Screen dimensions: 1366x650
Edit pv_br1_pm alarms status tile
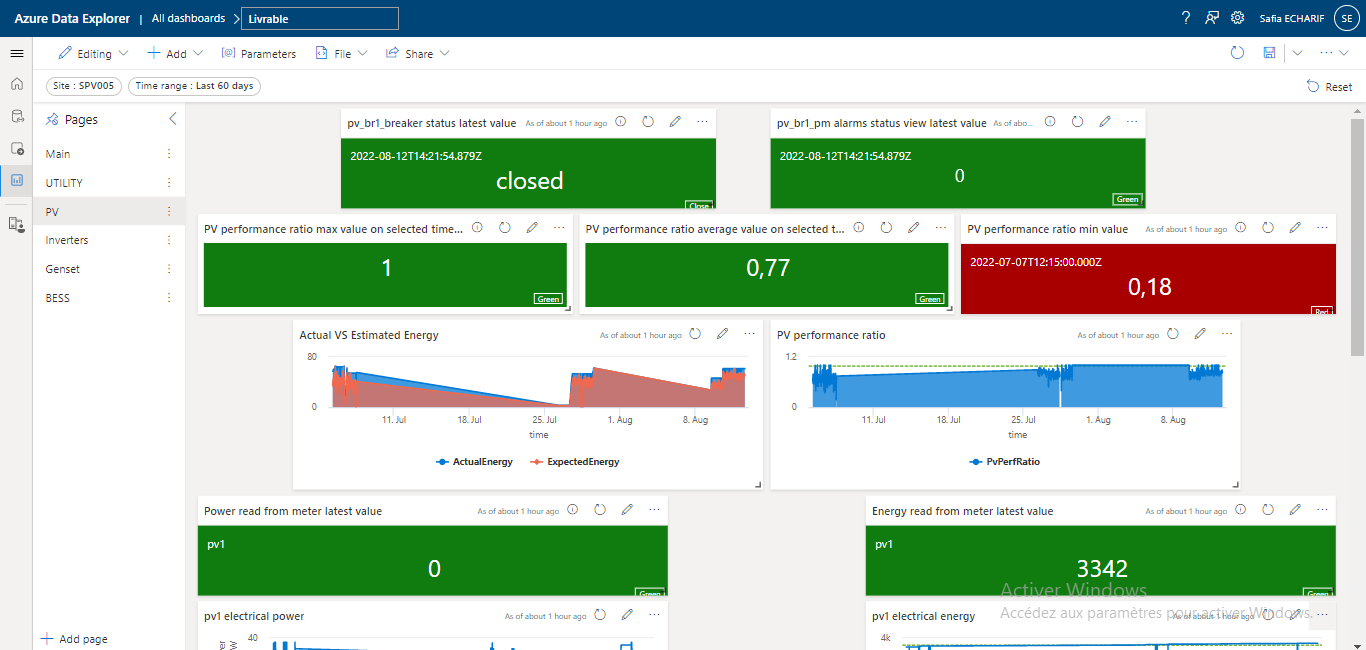(x=1105, y=122)
